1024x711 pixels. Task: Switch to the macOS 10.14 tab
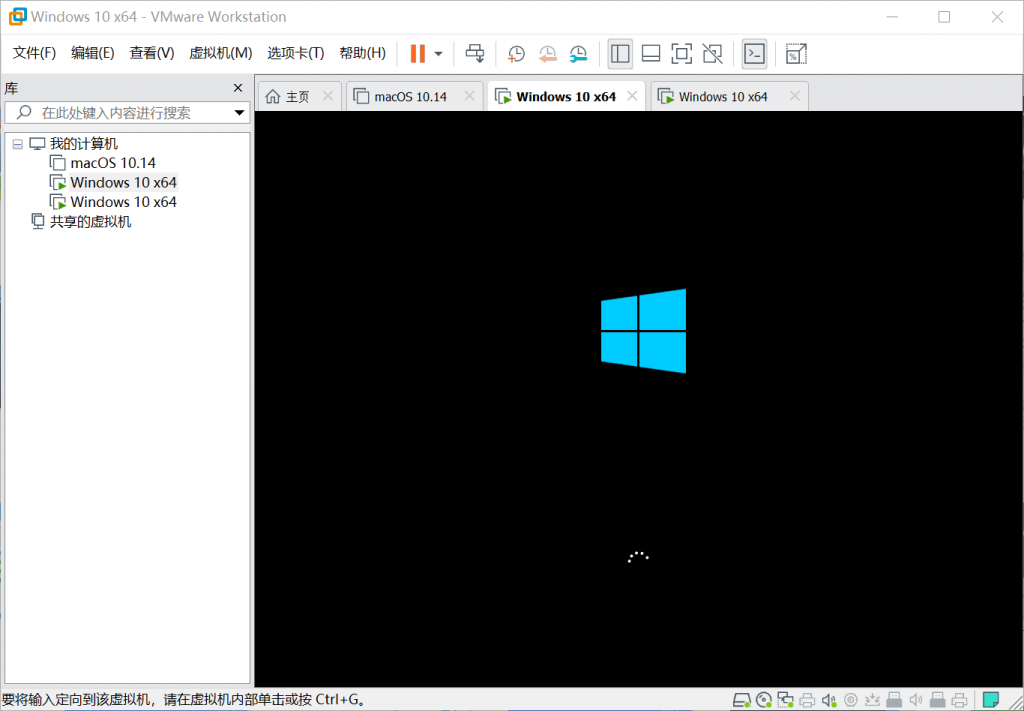409,97
